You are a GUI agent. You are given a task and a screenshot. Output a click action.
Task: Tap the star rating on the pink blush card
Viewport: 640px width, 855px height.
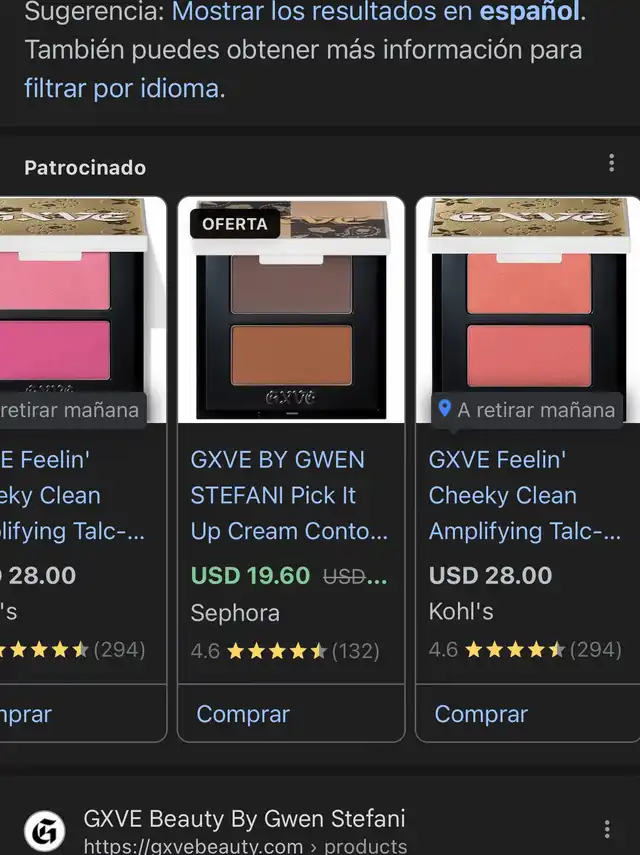tap(44, 649)
